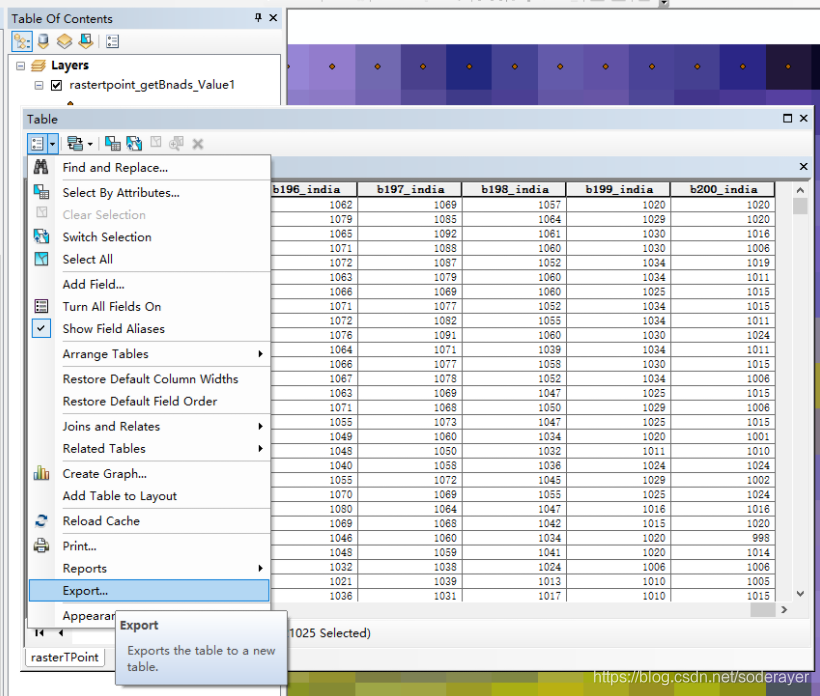Maximize the Table window

click(x=787, y=118)
